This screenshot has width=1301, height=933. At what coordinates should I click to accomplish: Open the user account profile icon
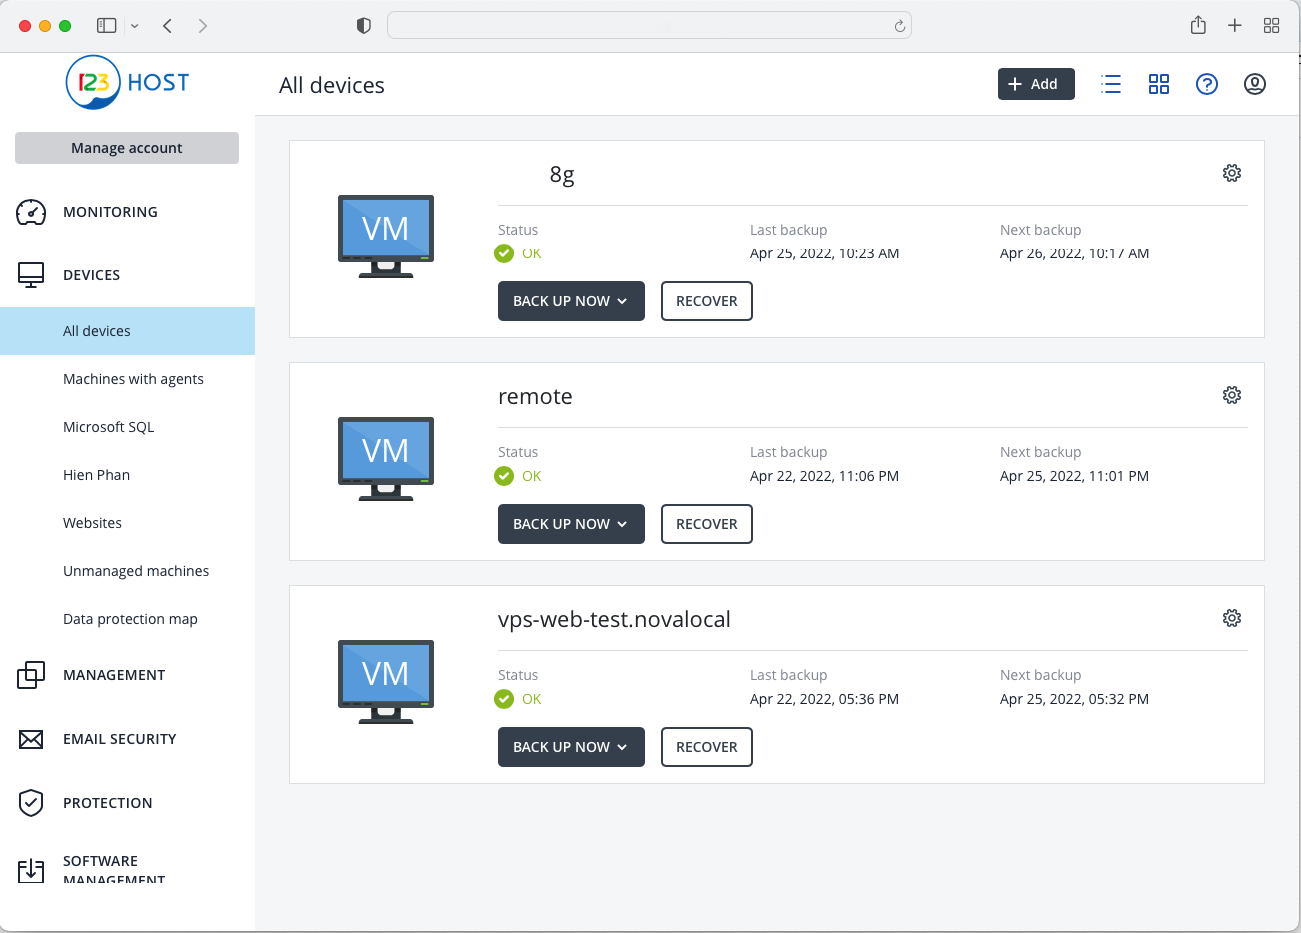point(1255,84)
